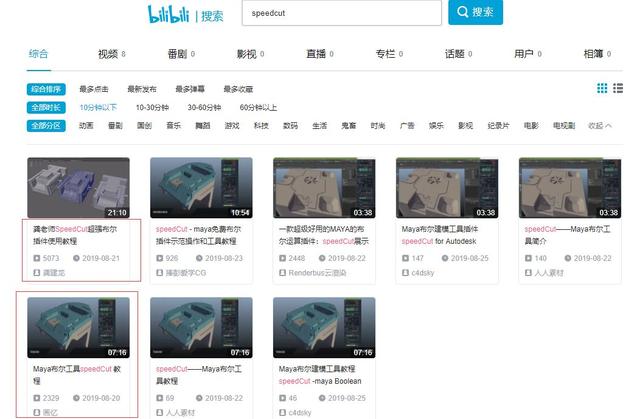Screen dimensions: 640x419
Task: Click the bilibili logo
Action: (169, 14)
